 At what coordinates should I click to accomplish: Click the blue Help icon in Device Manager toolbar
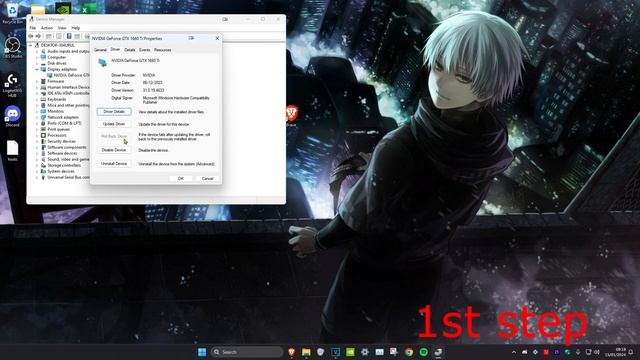point(69,36)
